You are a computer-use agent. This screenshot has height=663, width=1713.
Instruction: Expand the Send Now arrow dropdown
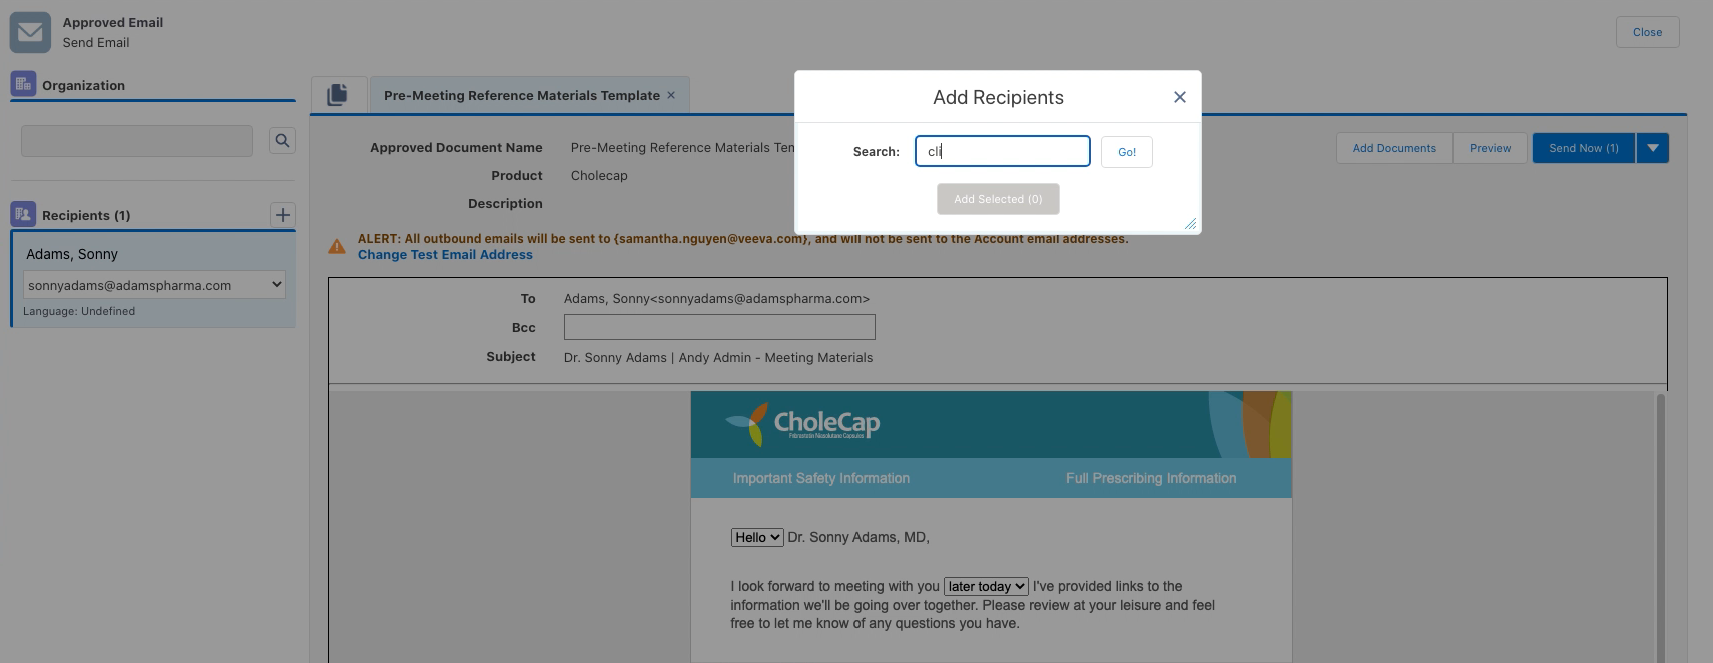[x=1652, y=148]
